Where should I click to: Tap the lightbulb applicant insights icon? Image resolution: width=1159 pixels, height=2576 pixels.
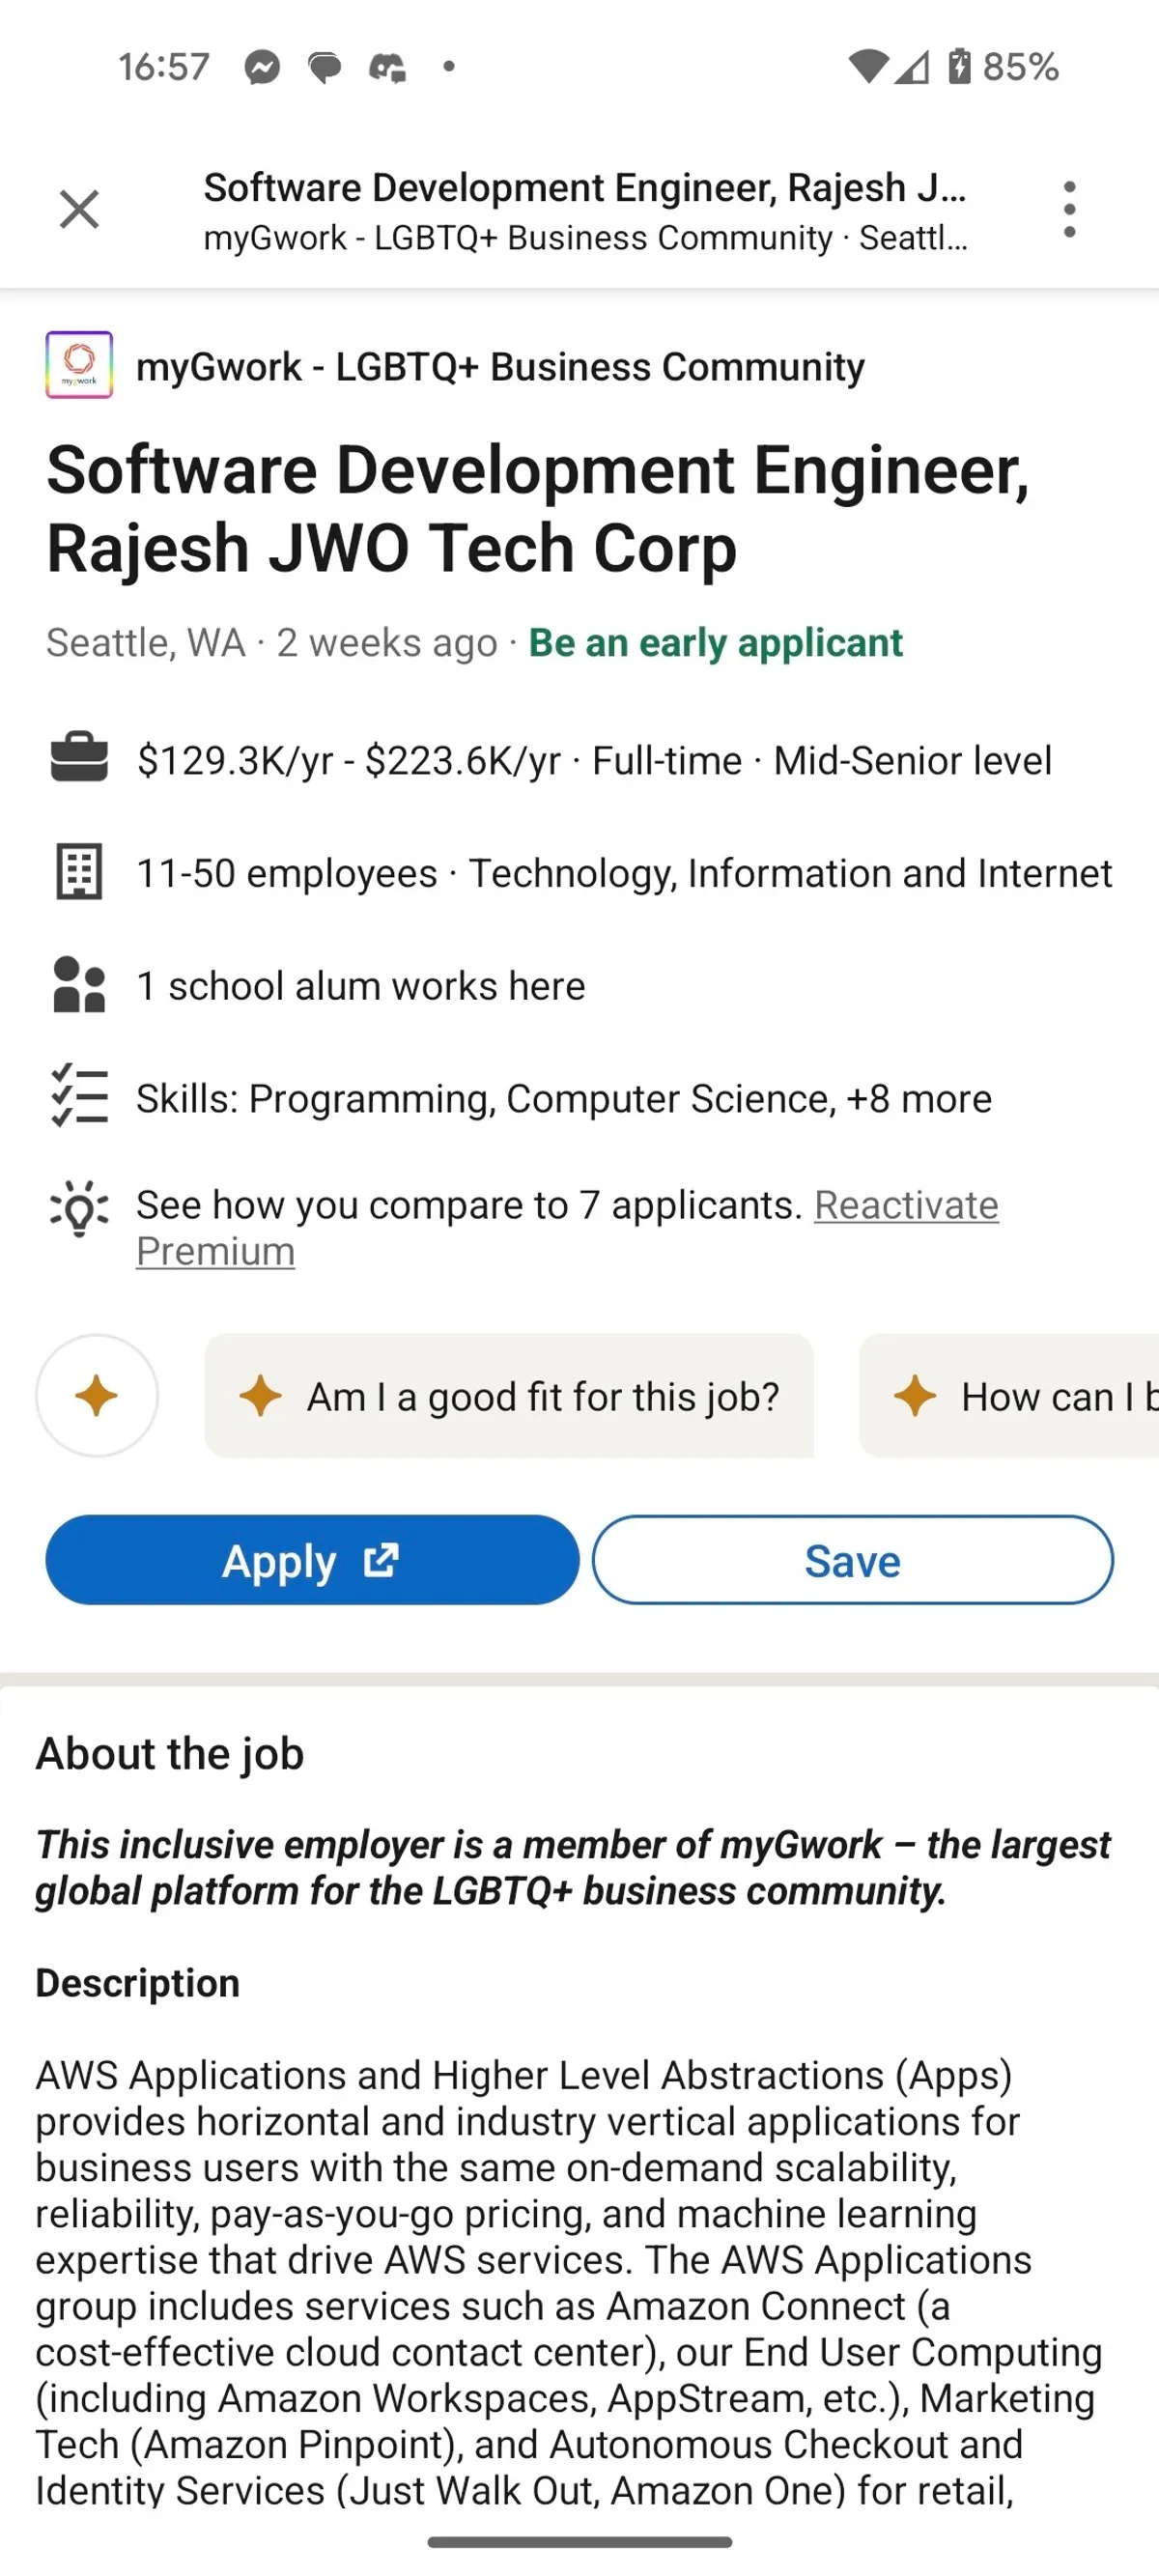coord(79,1209)
